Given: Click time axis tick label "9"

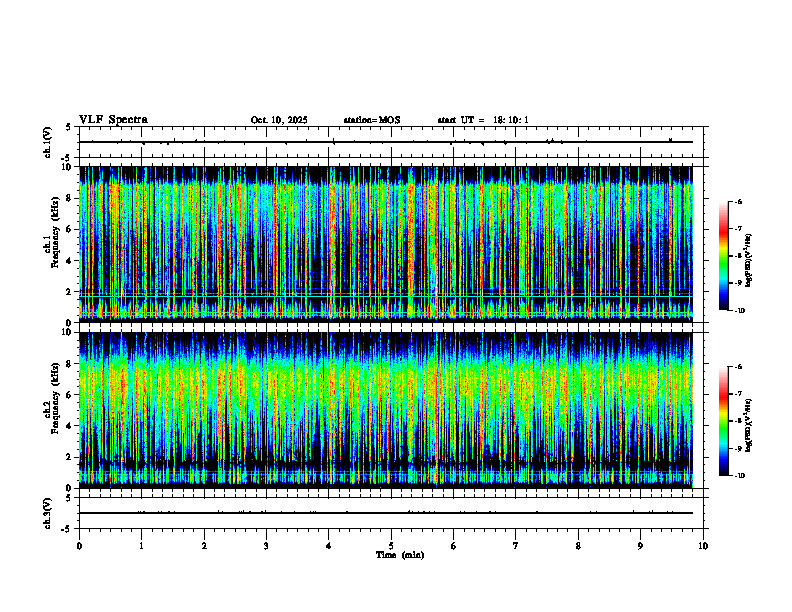Looking at the screenshot, I should [x=640, y=546].
